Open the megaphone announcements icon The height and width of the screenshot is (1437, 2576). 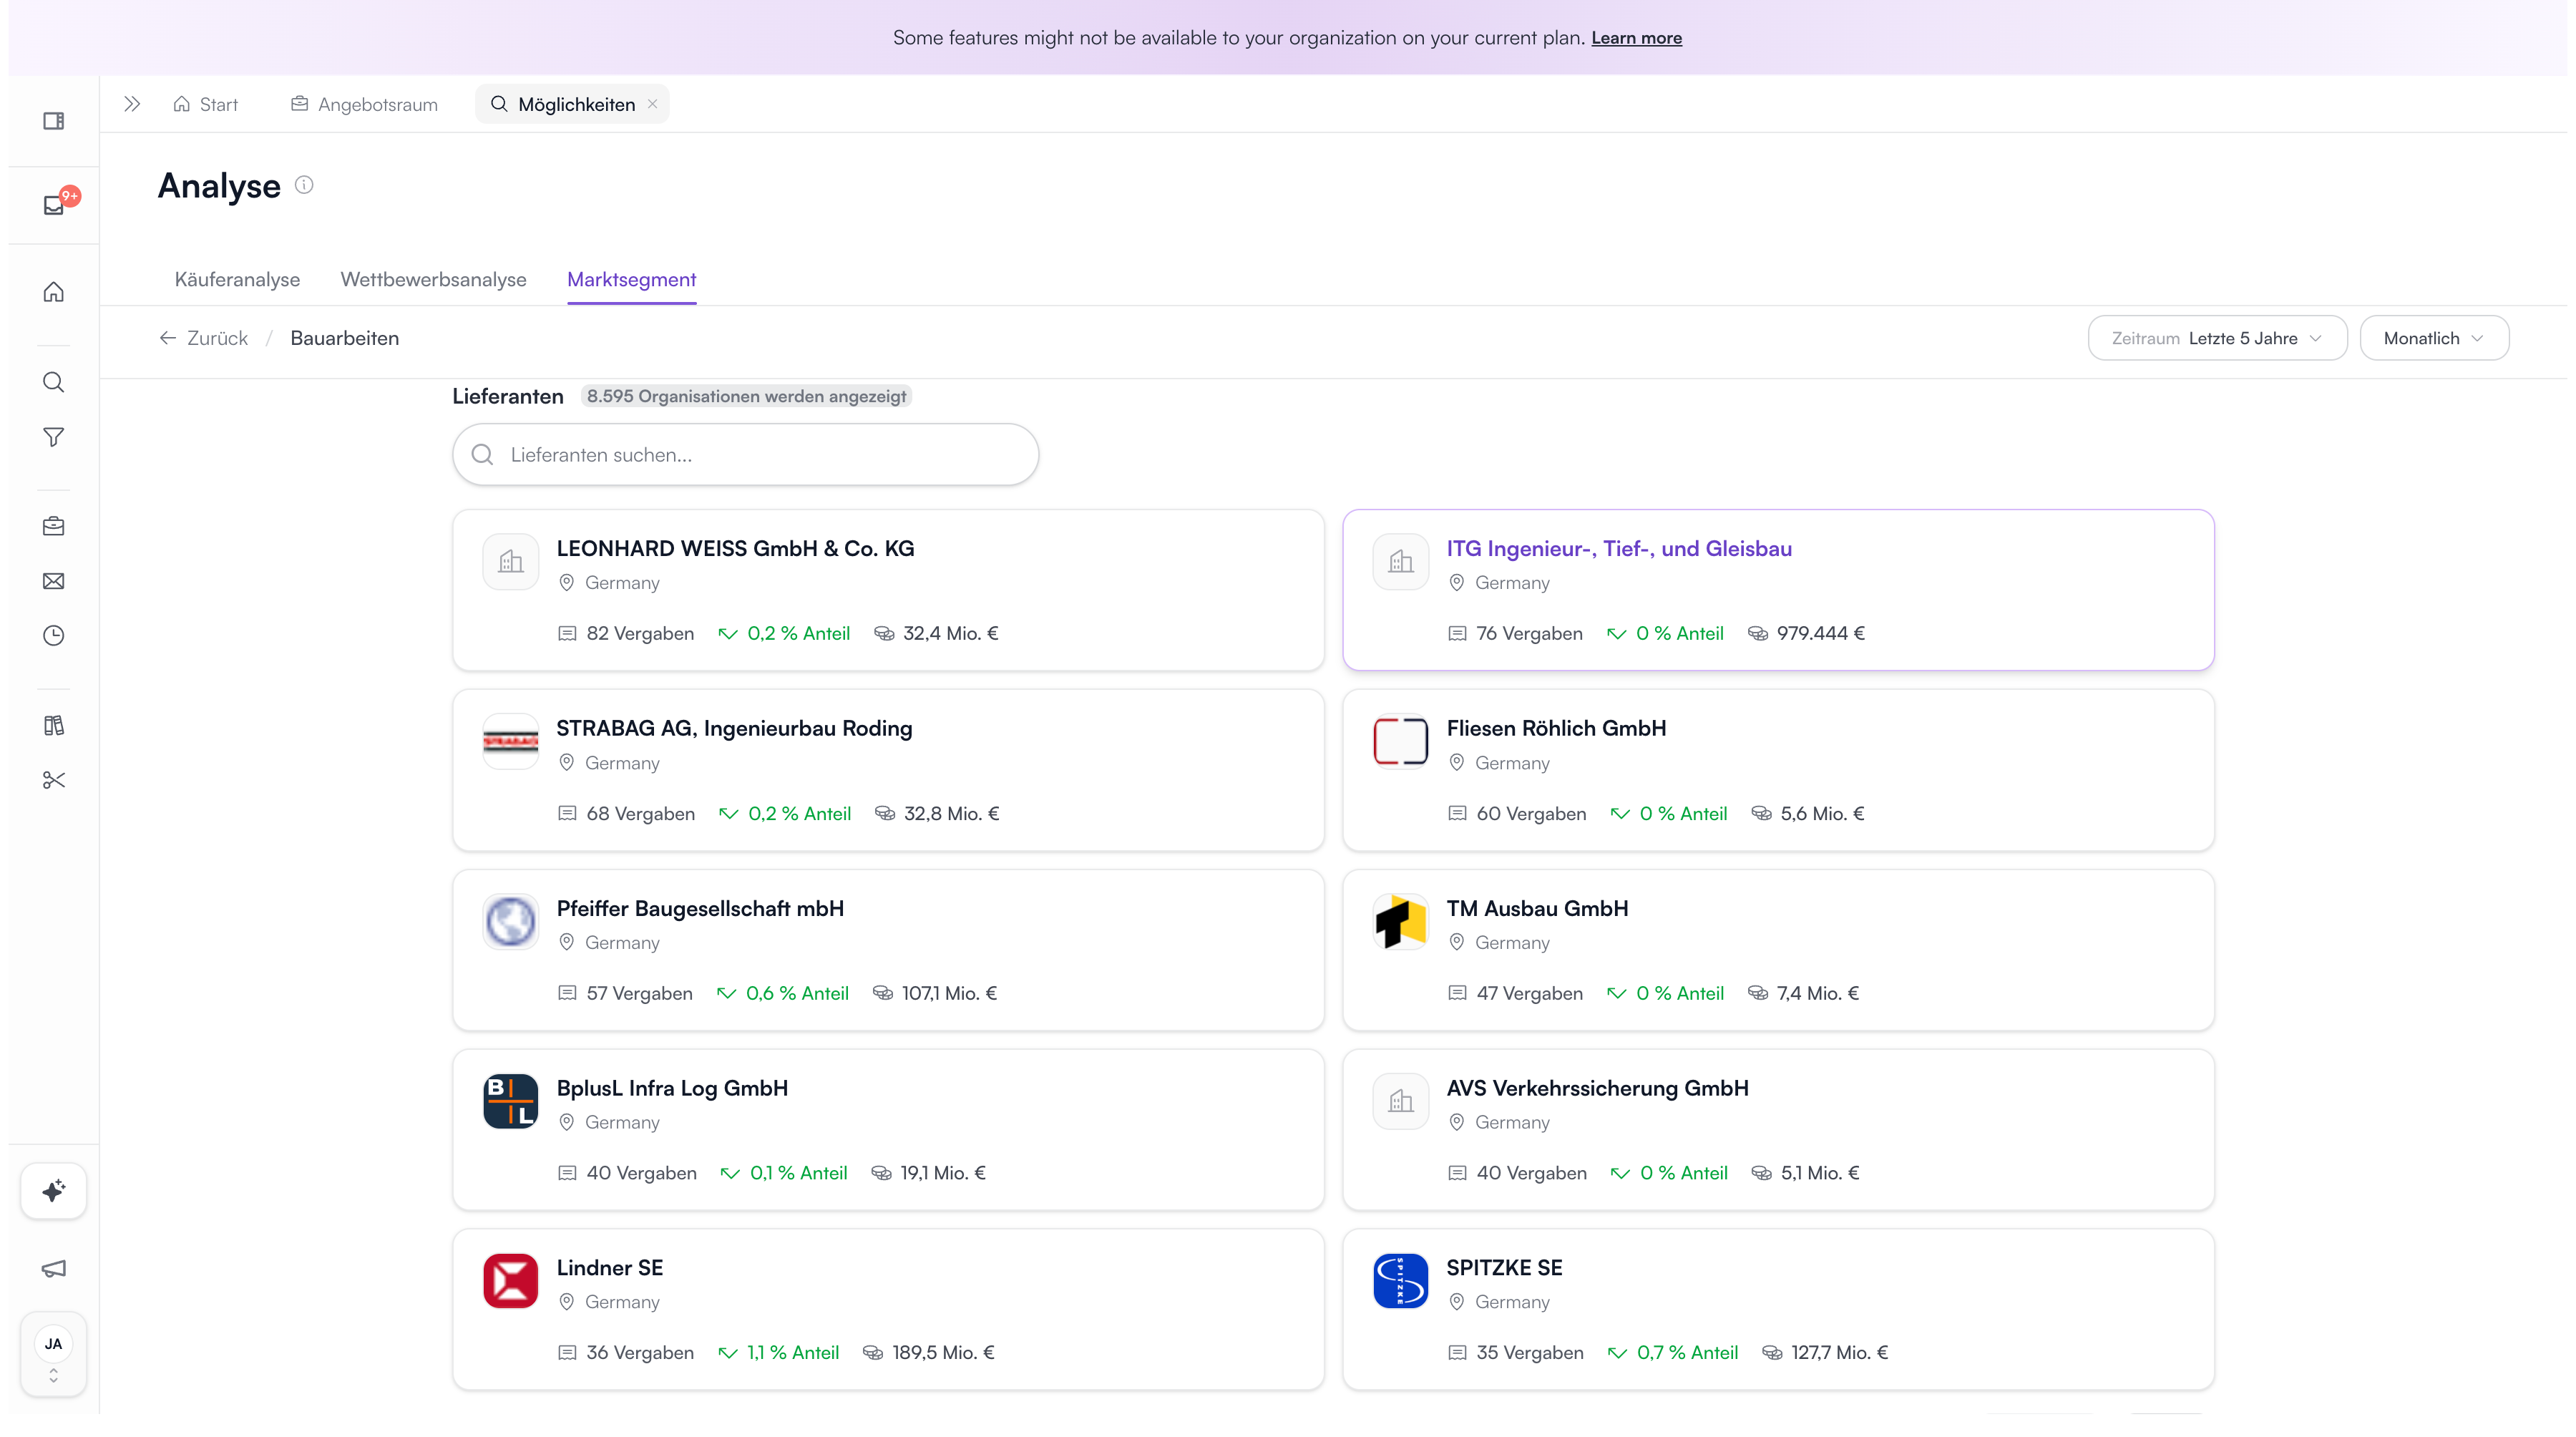tap(54, 1269)
